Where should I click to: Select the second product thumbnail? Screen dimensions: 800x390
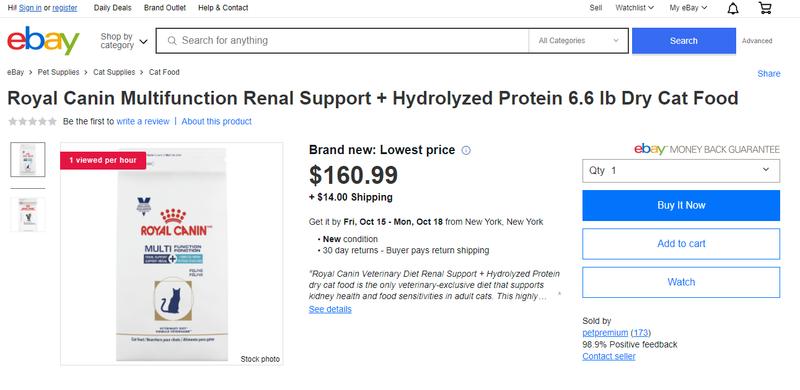tap(28, 214)
